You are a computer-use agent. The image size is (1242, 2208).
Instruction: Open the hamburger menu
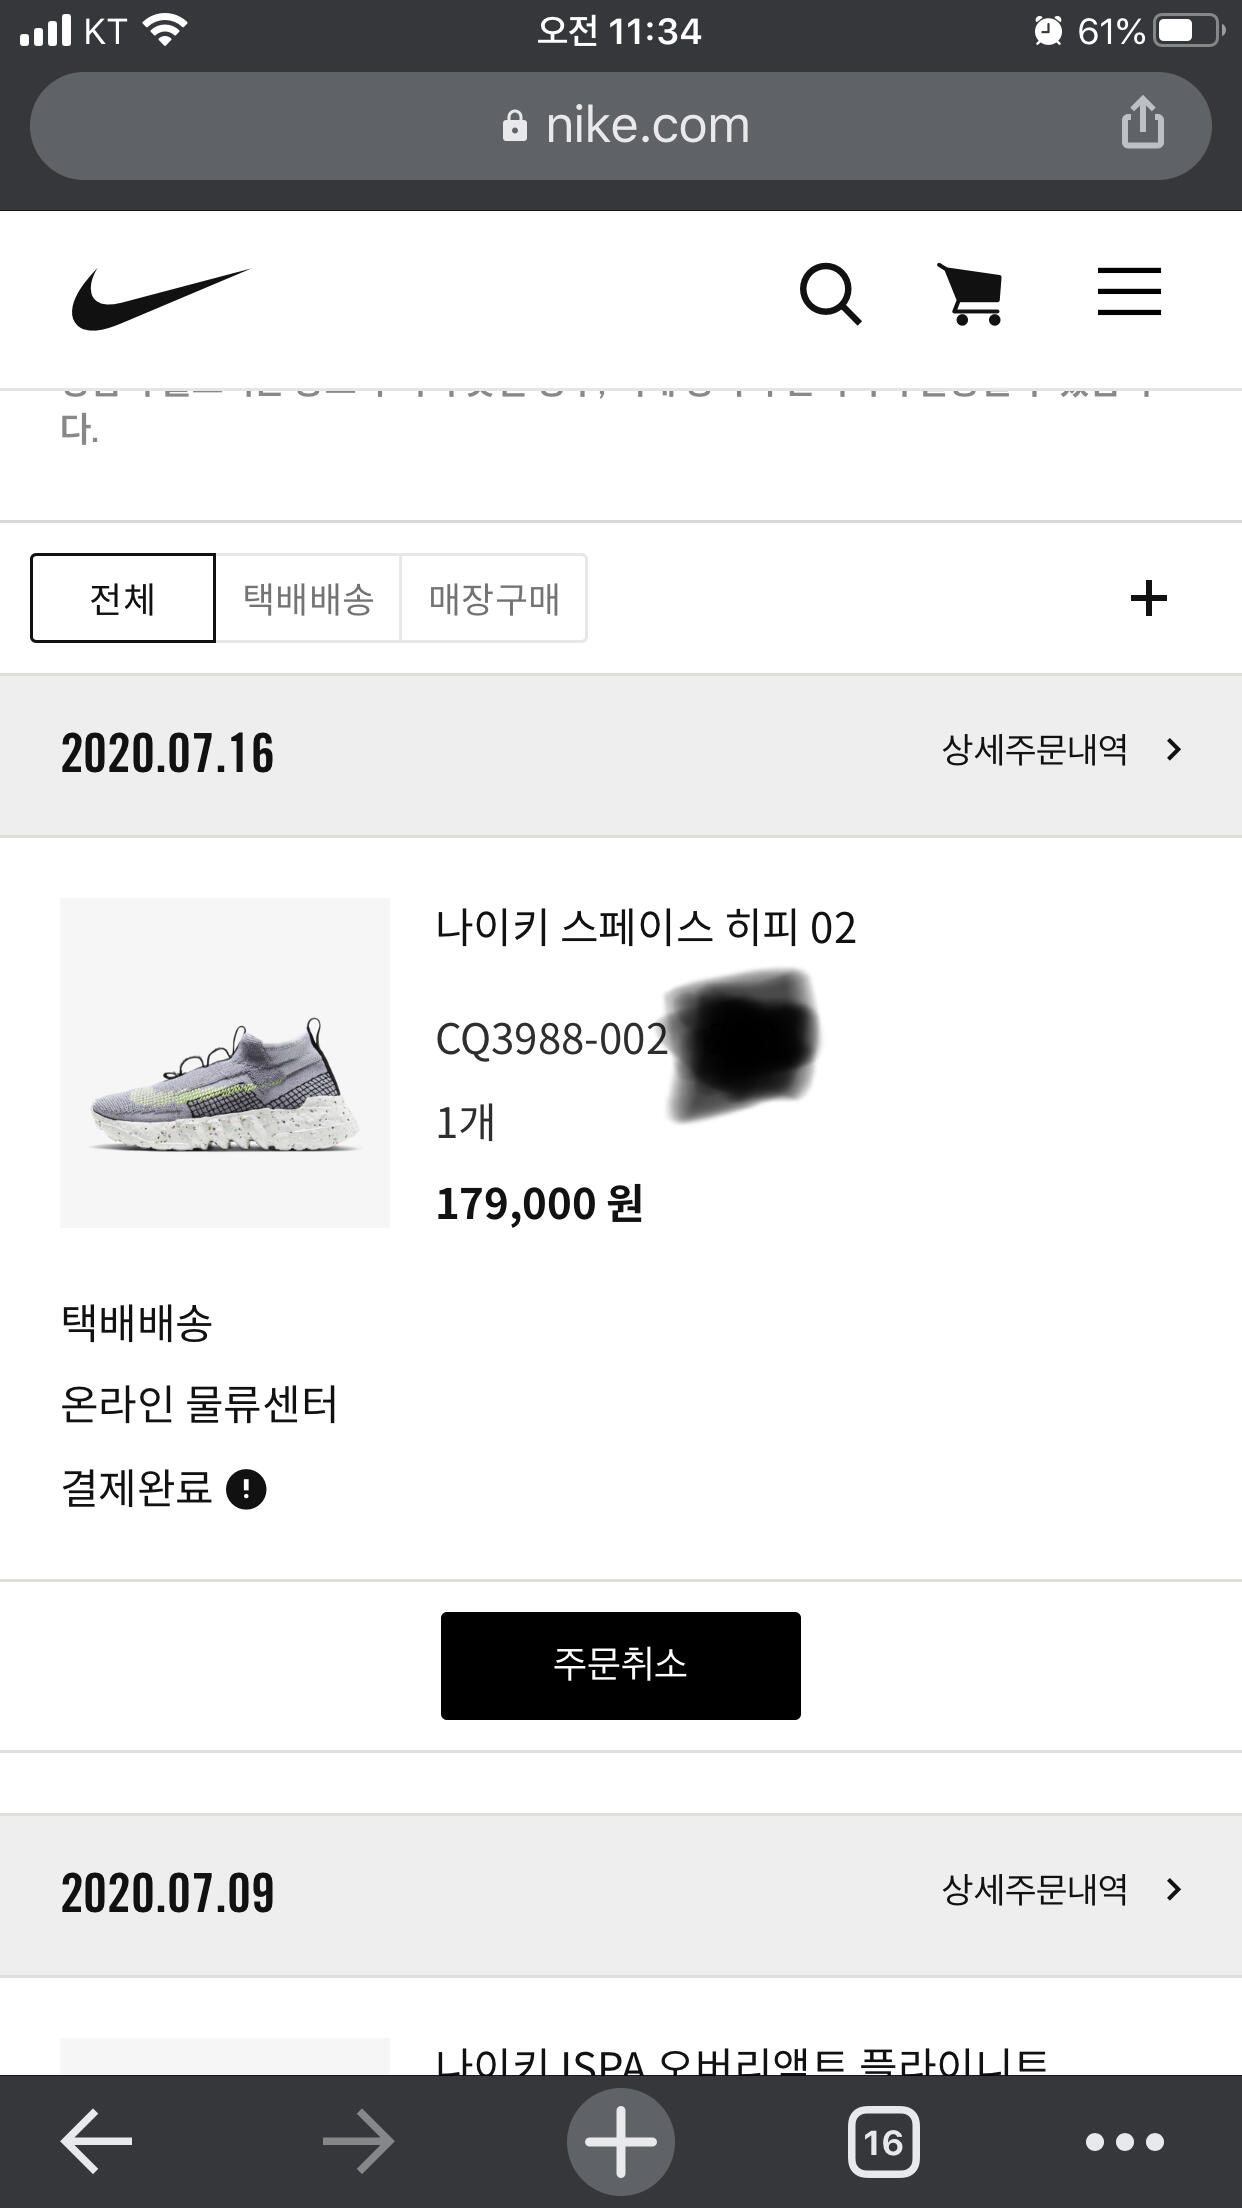tap(1129, 291)
